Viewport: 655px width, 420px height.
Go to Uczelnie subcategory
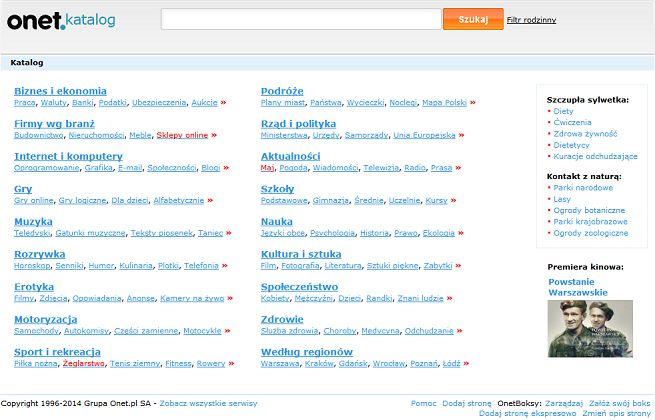pos(404,200)
